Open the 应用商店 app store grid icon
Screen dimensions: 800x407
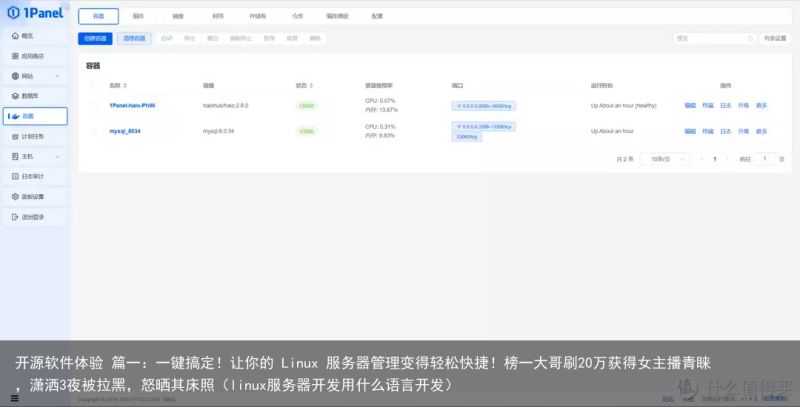(x=15, y=56)
